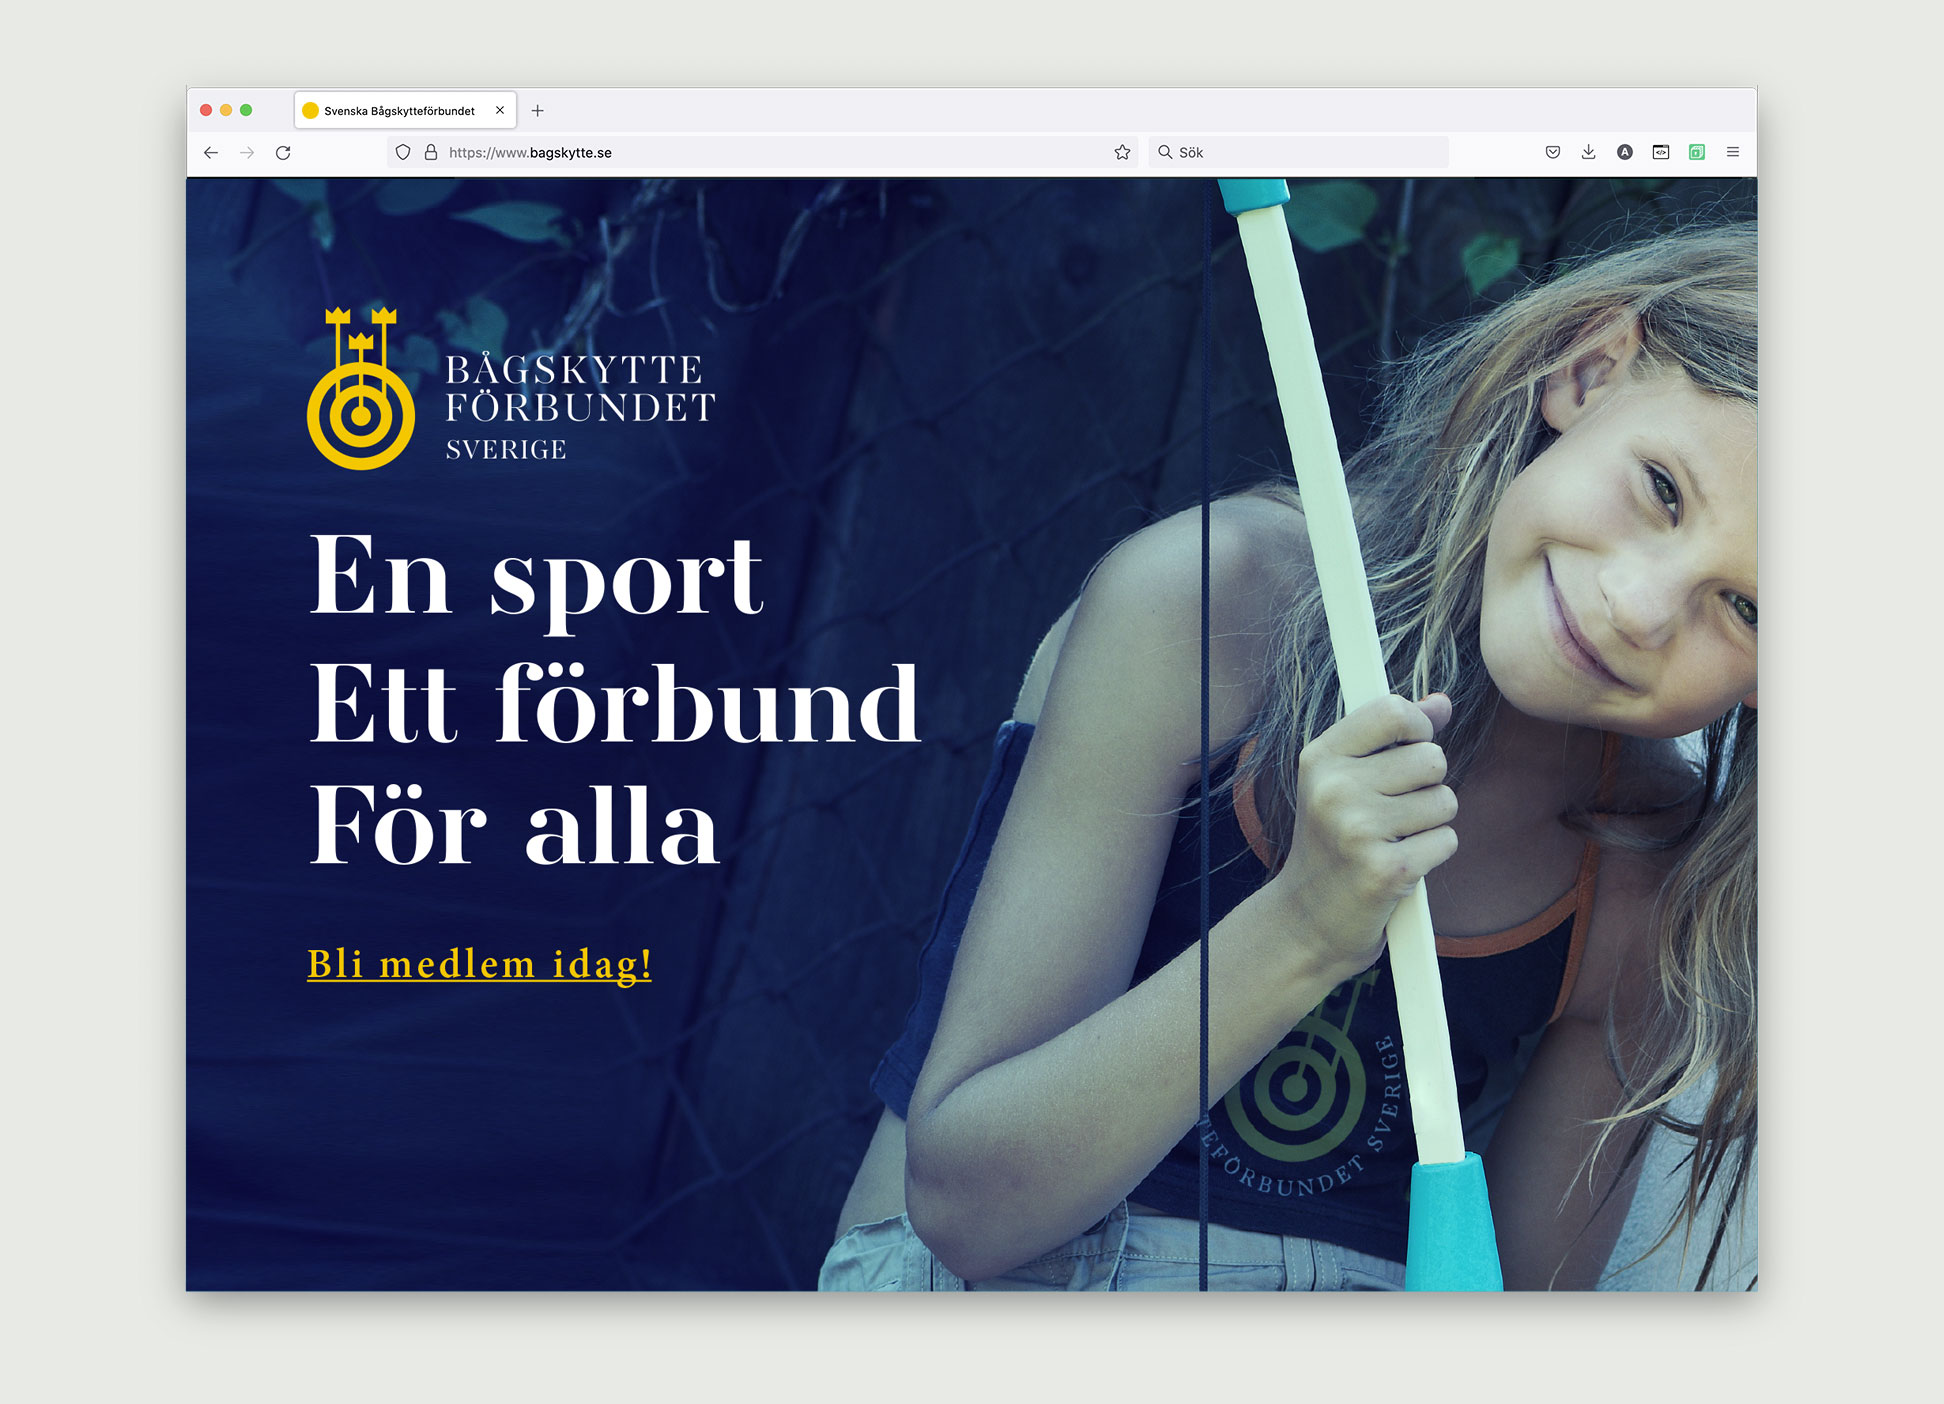Click the padlock site security icon
This screenshot has height=1404, width=1944.
coord(431,152)
